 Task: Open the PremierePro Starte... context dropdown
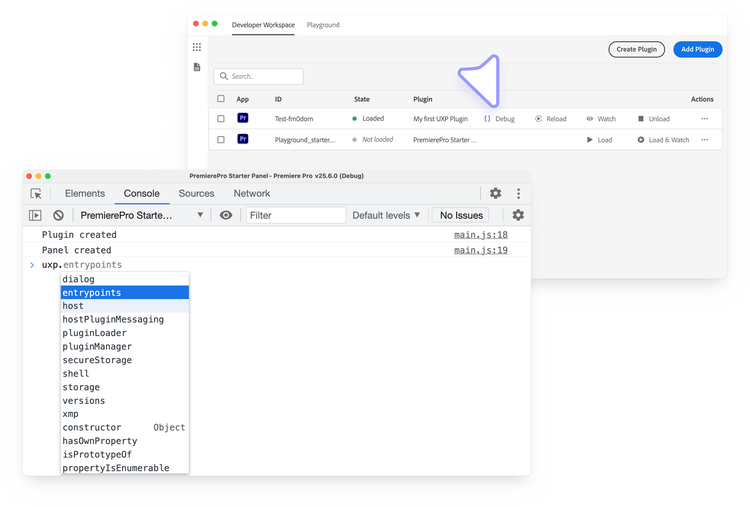(142, 215)
